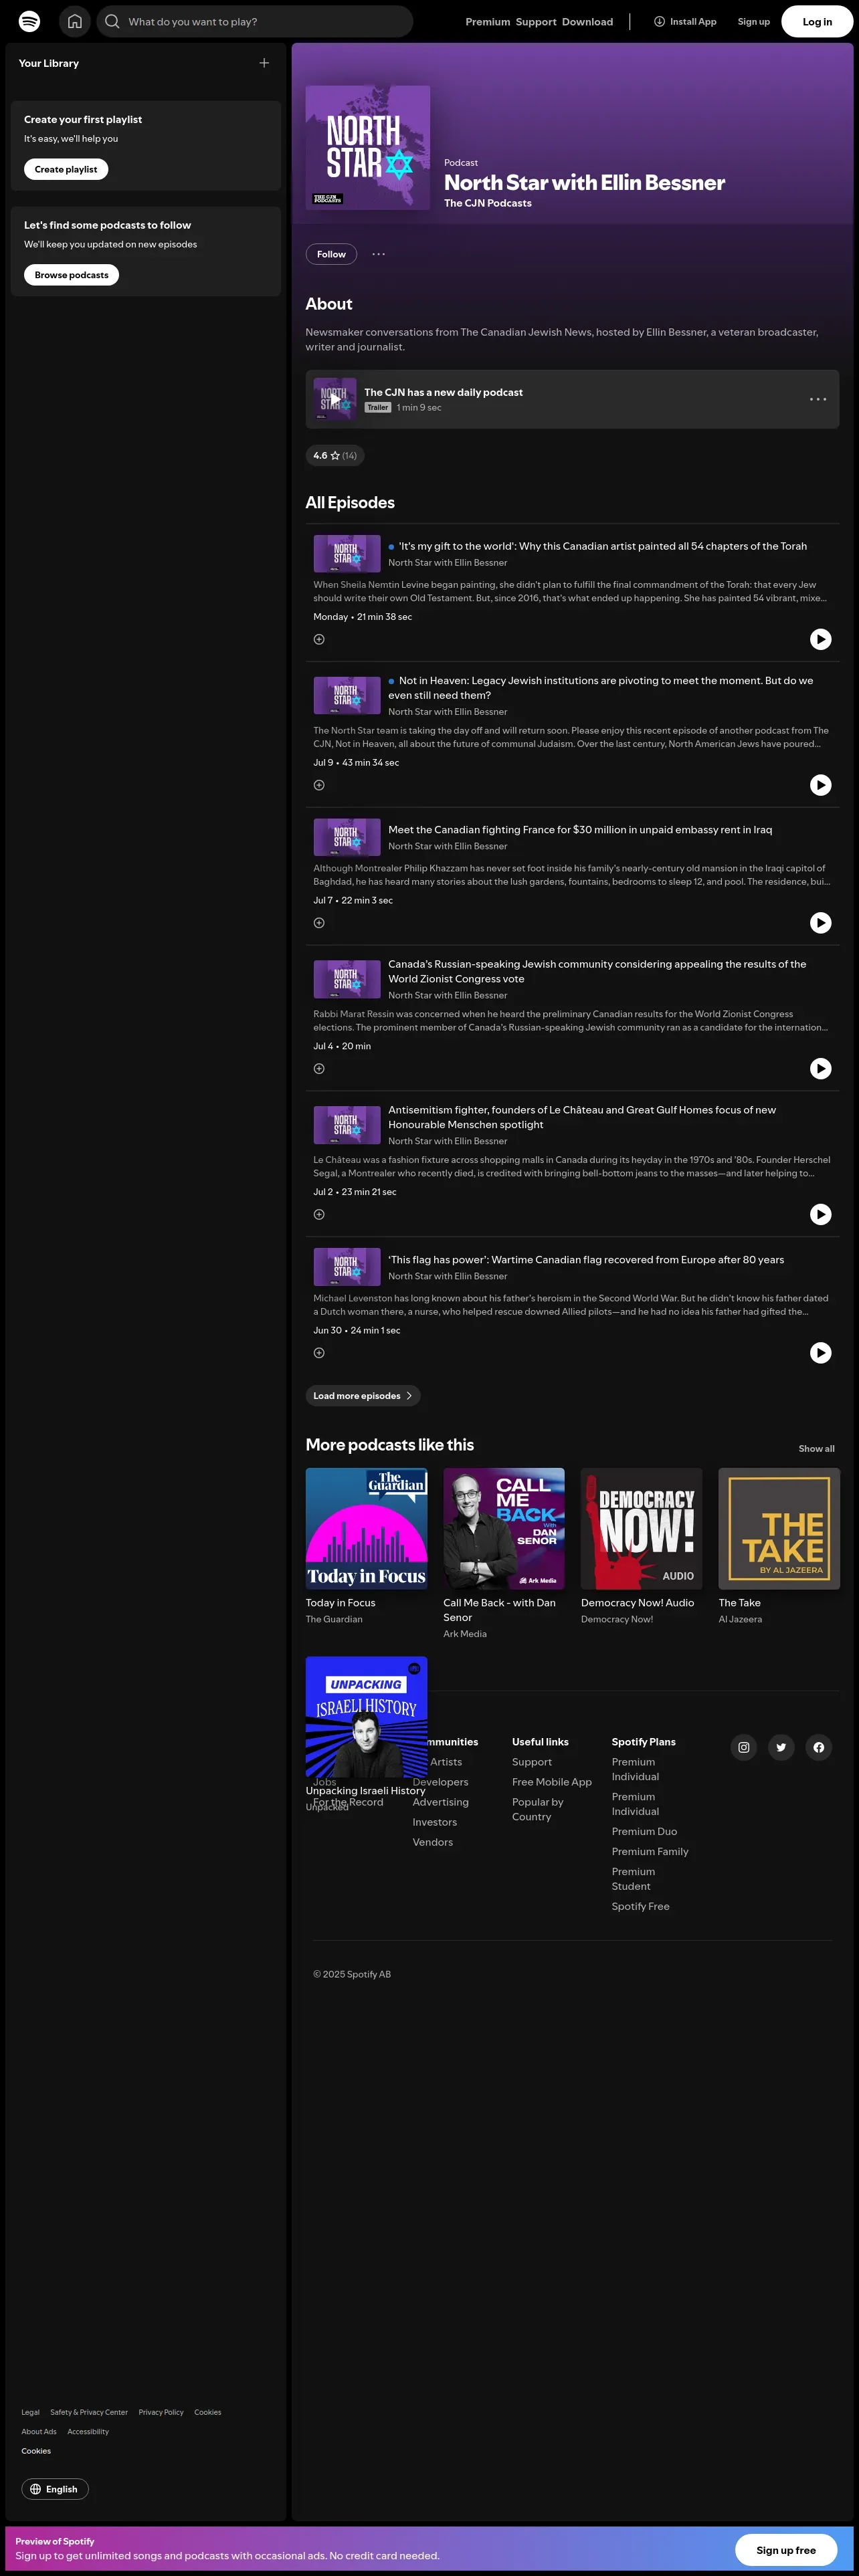Image resolution: width=859 pixels, height=2576 pixels.
Task: Play the trailer episode thumbnail
Action: click(x=335, y=399)
